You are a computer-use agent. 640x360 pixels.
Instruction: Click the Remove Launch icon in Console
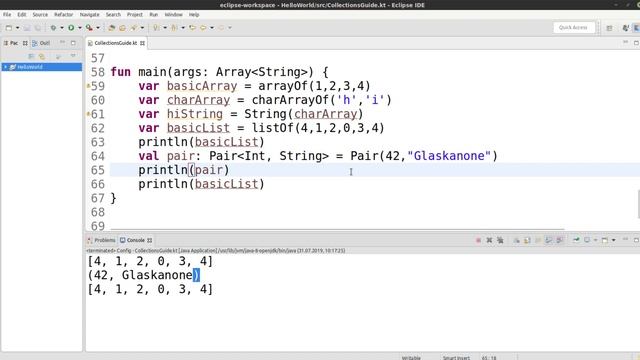[489, 240]
